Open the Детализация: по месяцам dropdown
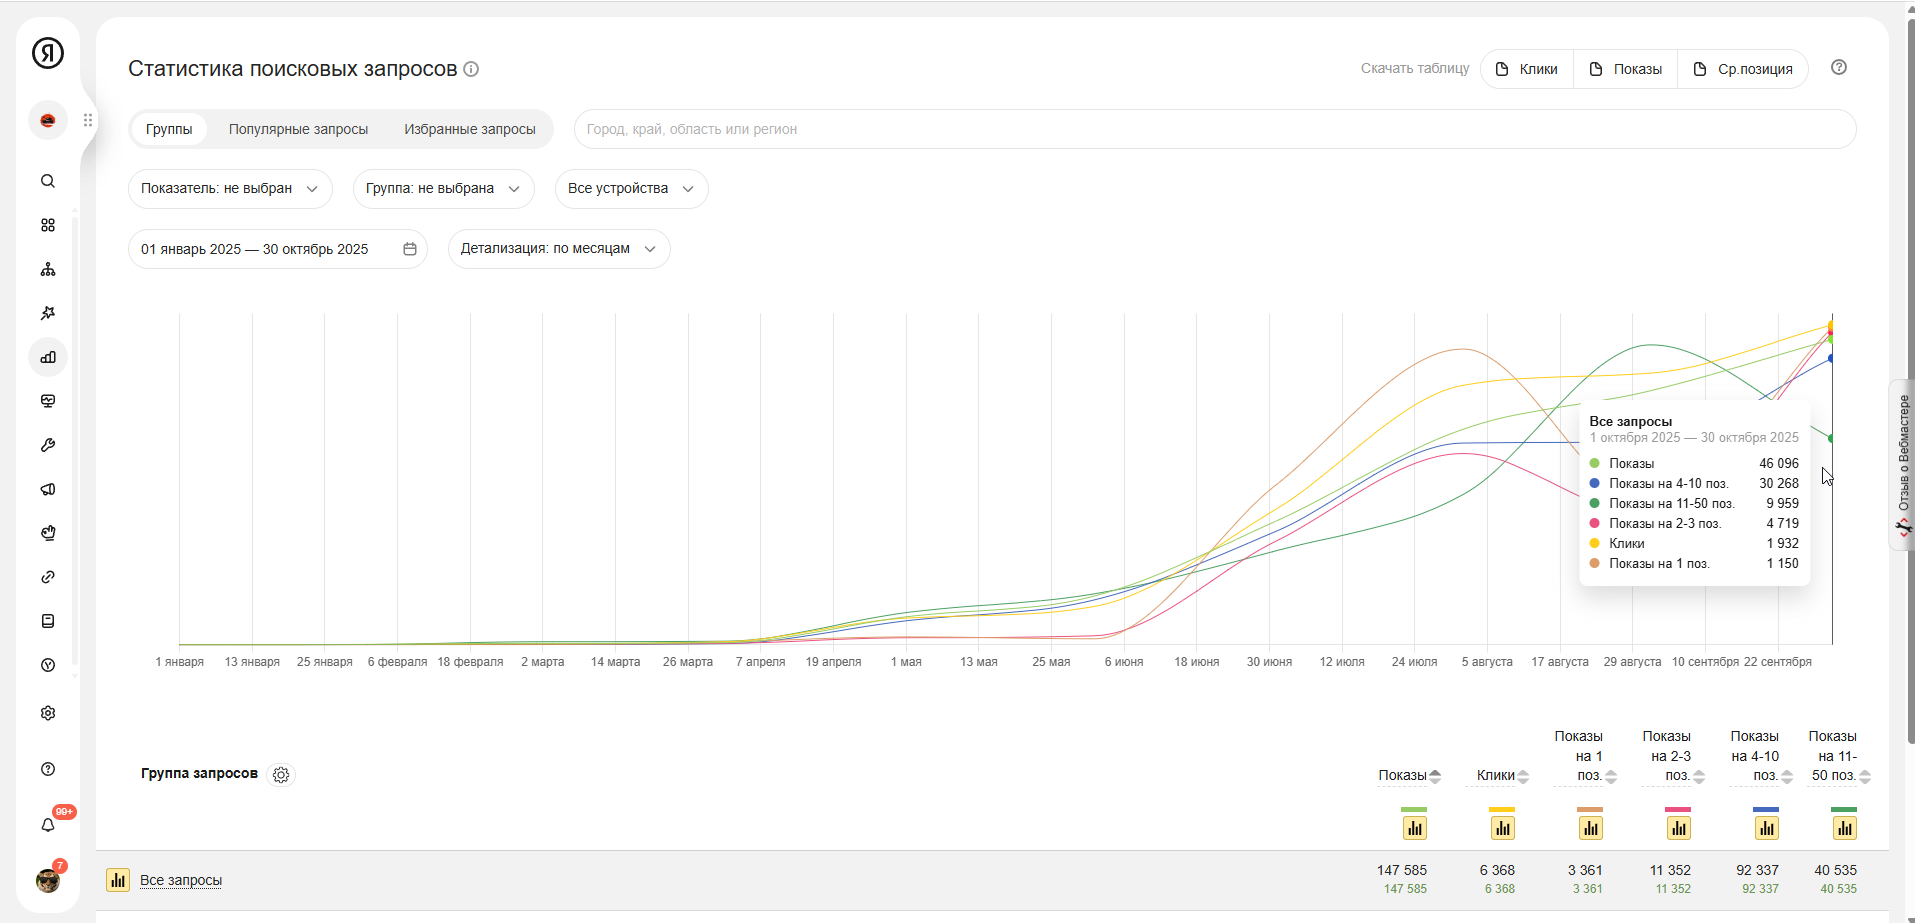Viewport: 1915px width, 923px height. click(558, 249)
